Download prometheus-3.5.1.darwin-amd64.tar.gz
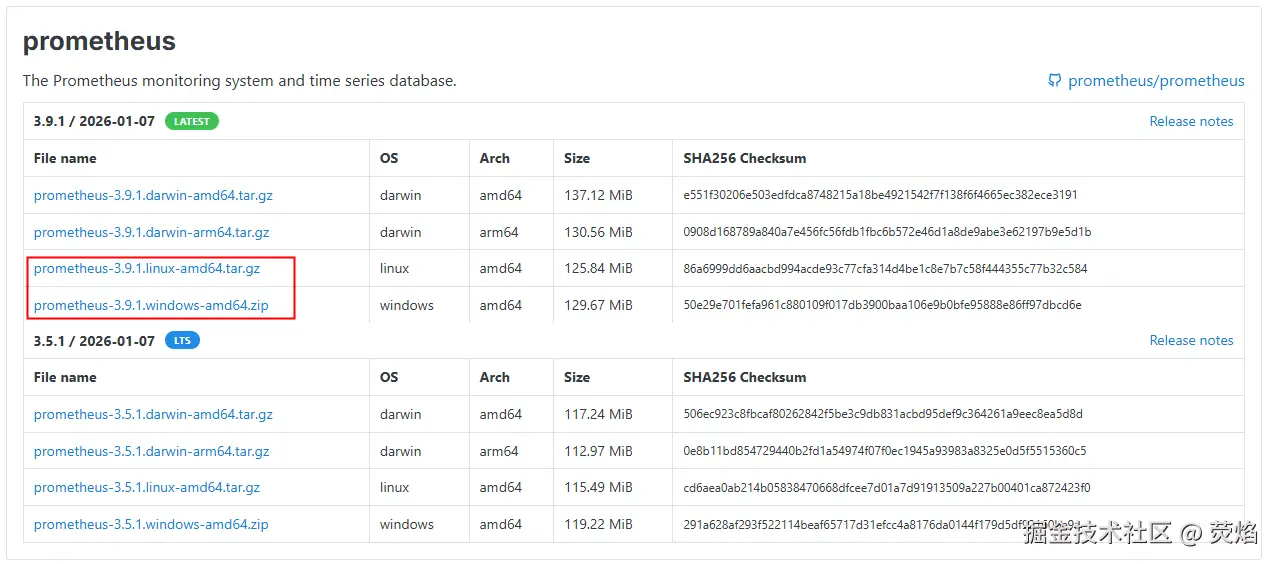Screen dimensions: 1276x564 (x=153, y=414)
